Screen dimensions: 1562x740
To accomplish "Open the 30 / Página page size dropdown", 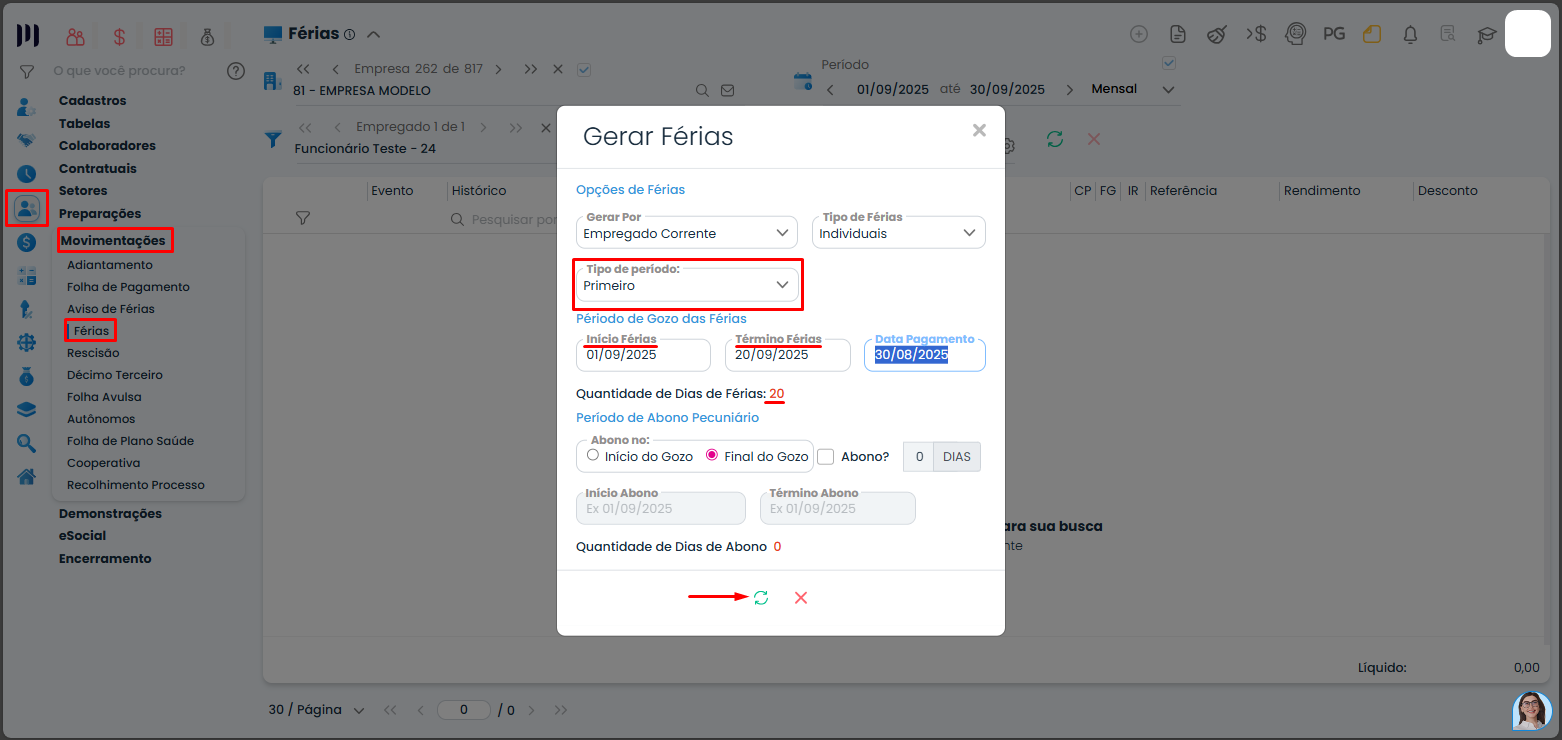I will 316,710.
